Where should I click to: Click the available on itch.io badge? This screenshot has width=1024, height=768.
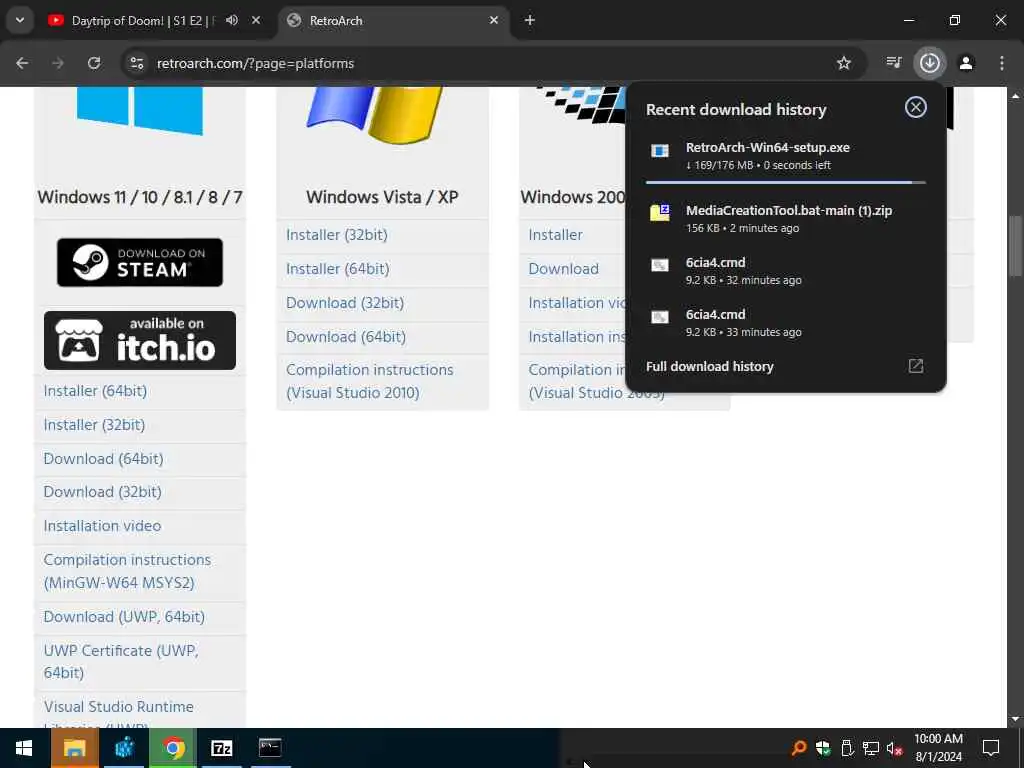(140, 340)
